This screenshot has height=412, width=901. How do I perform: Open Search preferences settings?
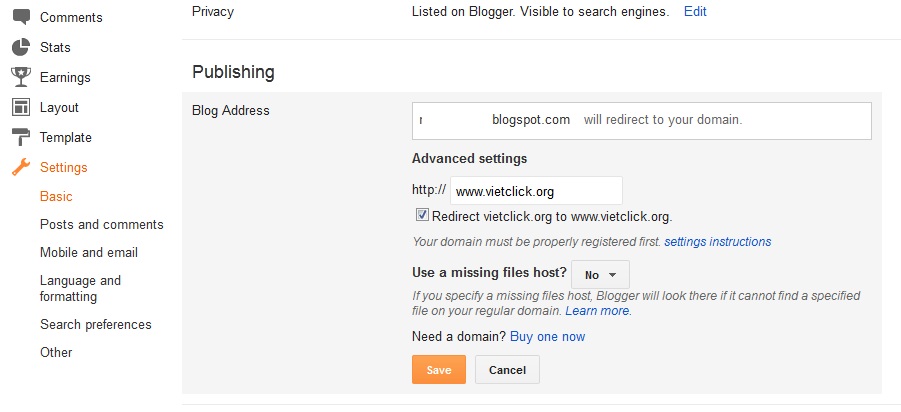96,325
